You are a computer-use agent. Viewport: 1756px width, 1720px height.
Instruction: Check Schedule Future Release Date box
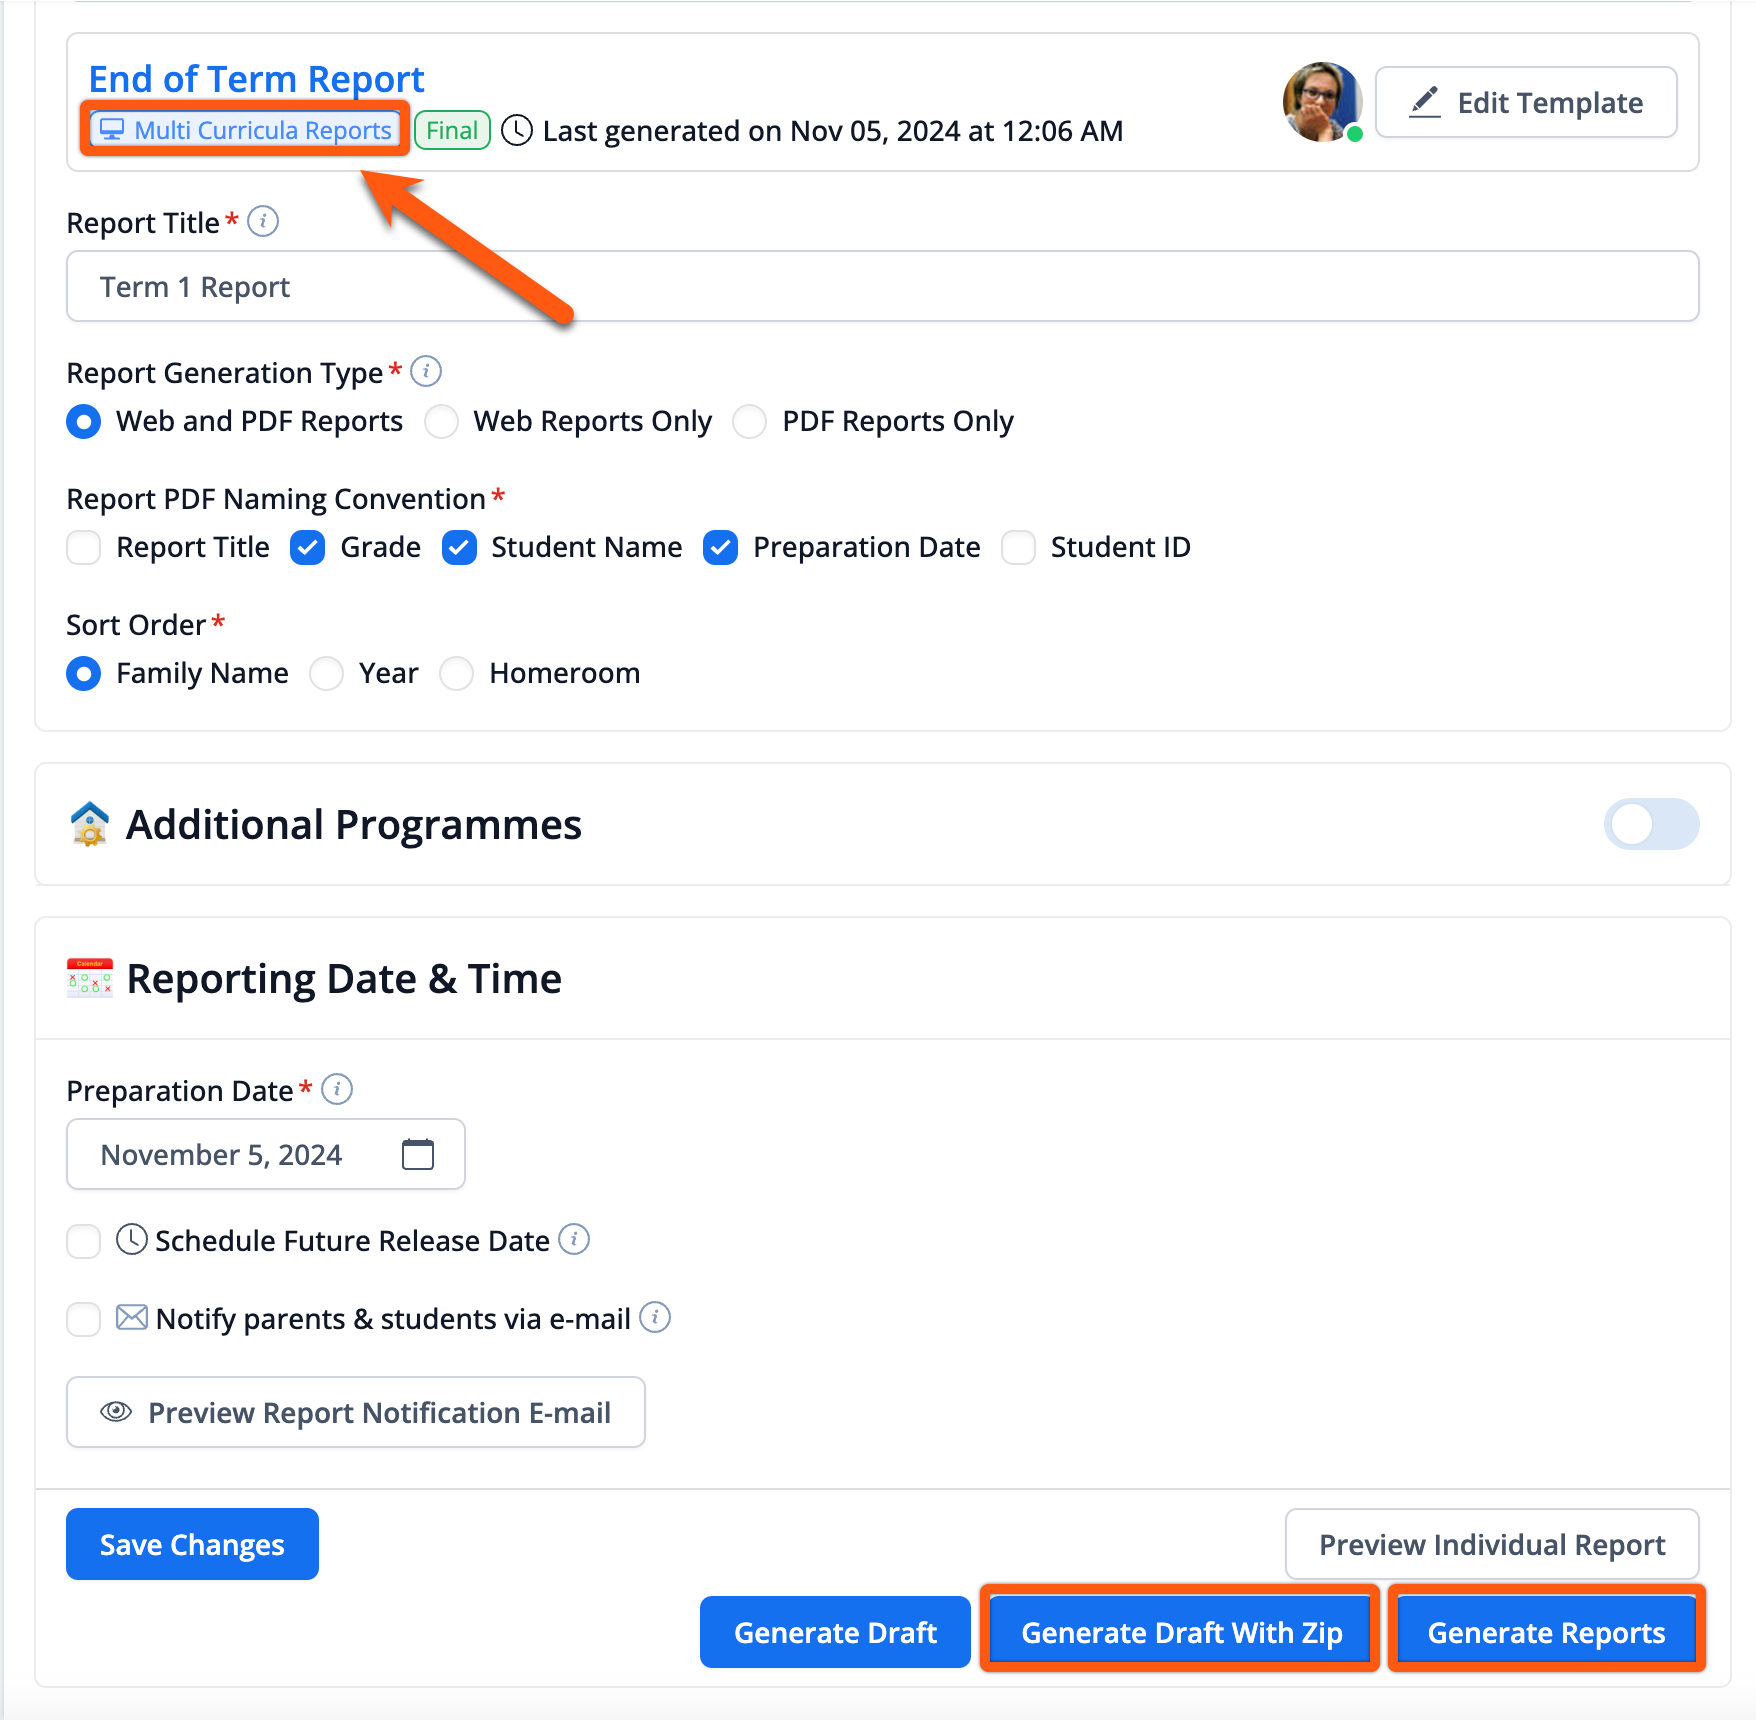(x=84, y=1241)
